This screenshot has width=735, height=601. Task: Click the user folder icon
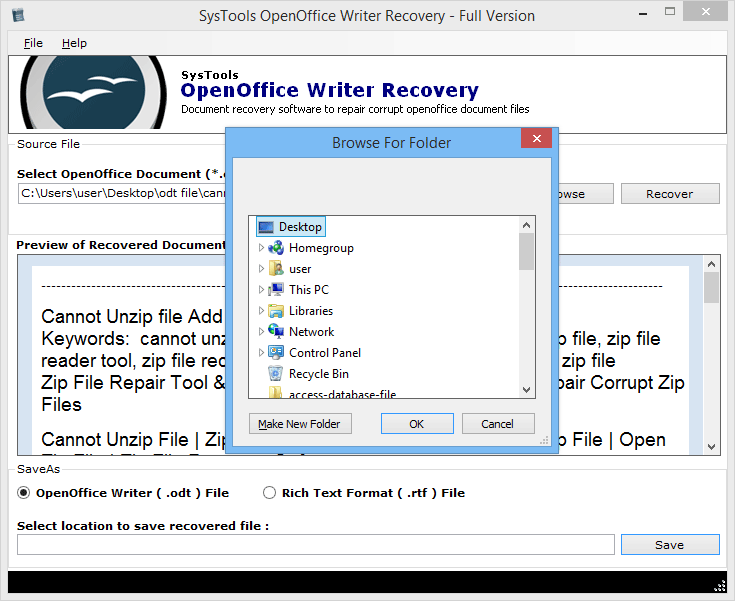276,269
